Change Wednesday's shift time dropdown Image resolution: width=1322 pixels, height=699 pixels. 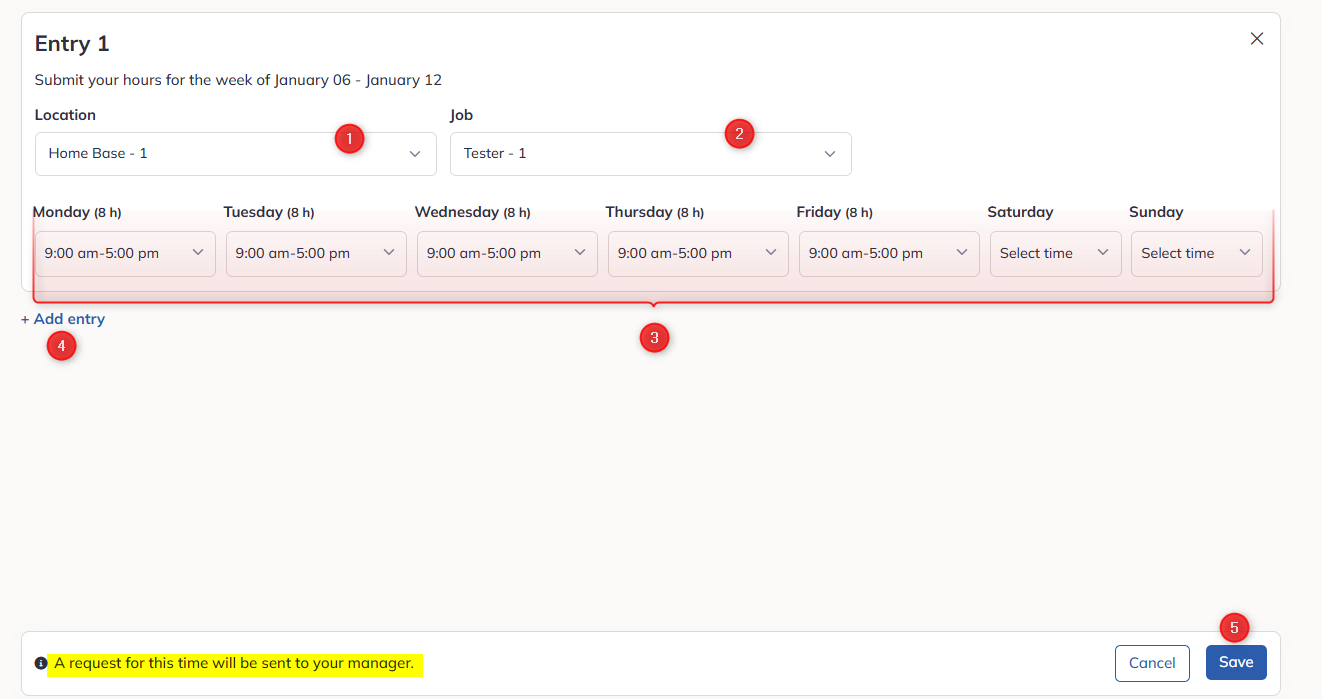[507, 254]
